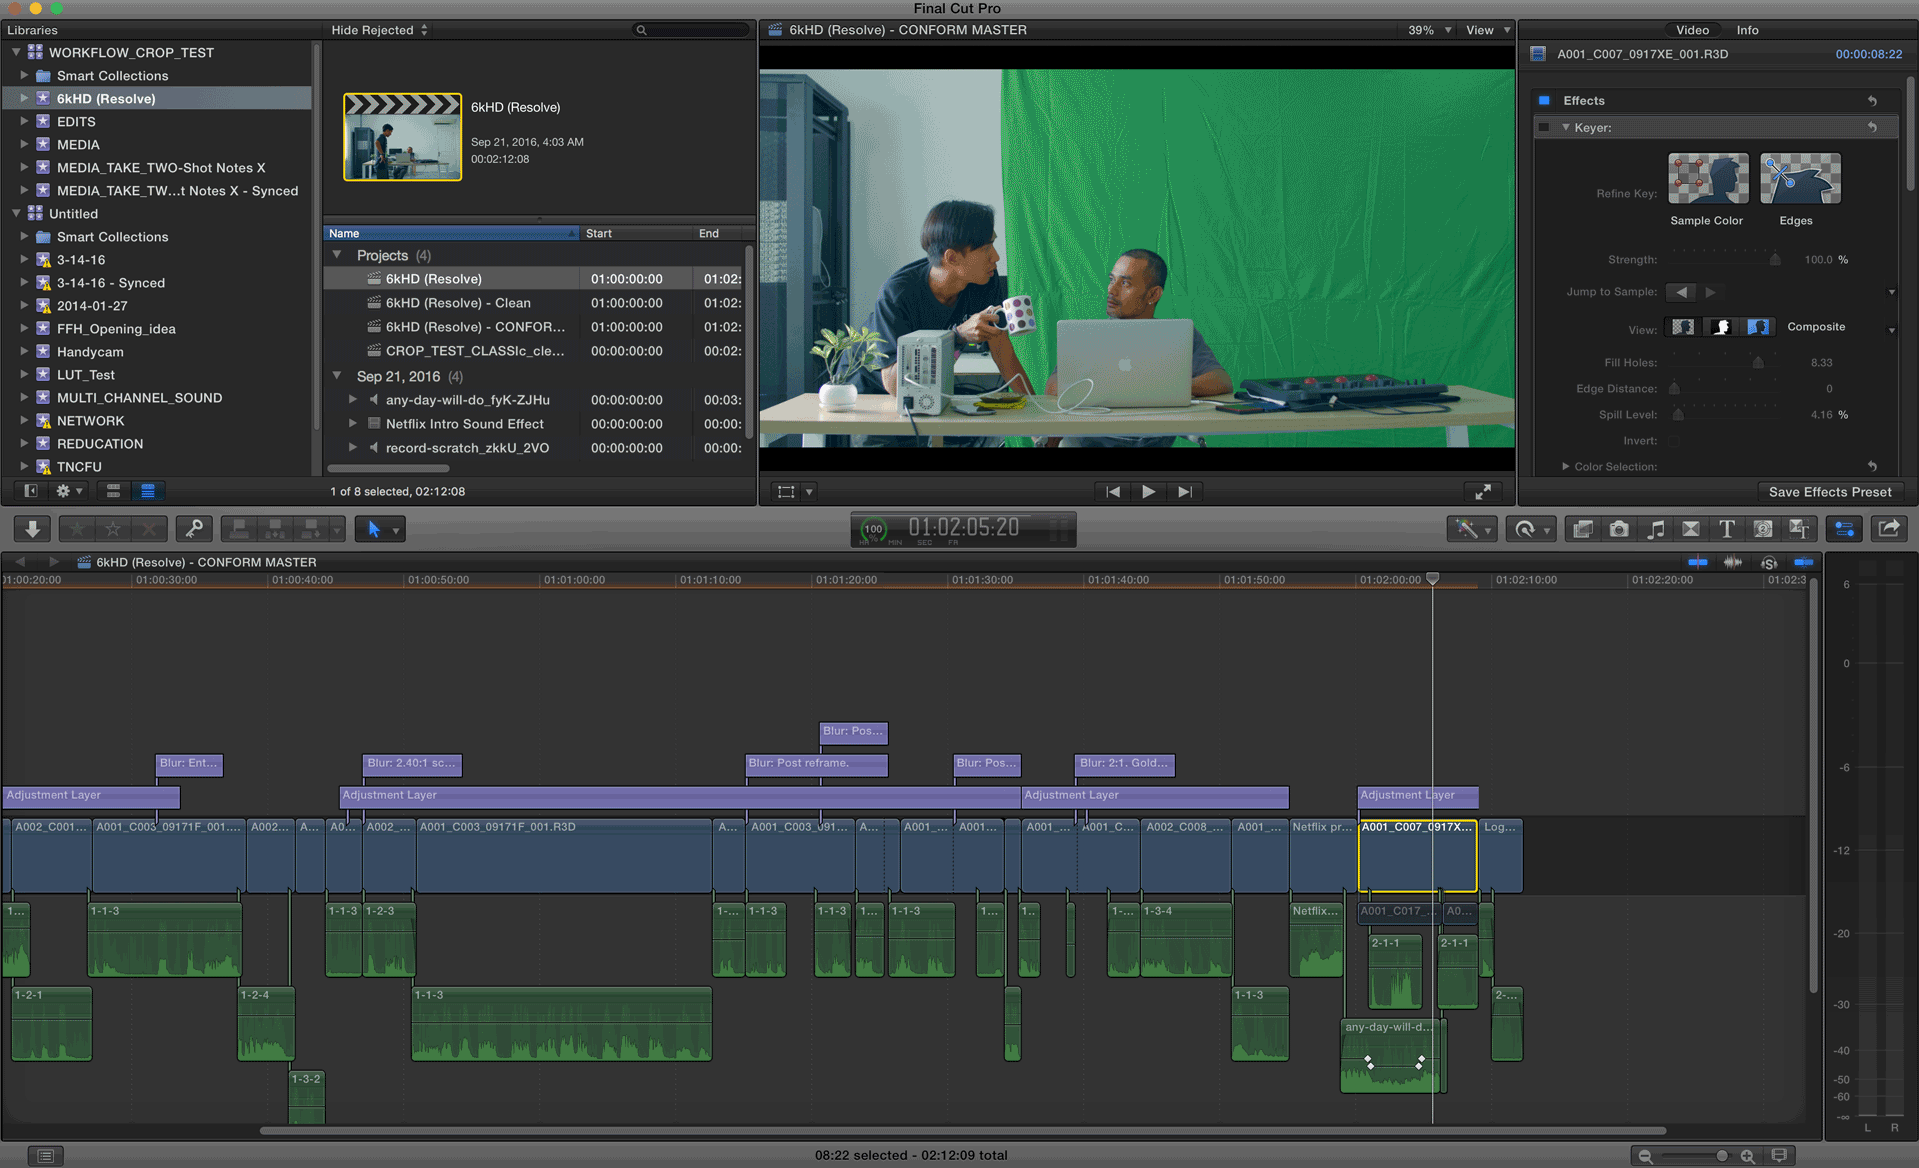Image resolution: width=1919 pixels, height=1168 pixels.
Task: Open the Keyword editor key icon
Action: (194, 528)
